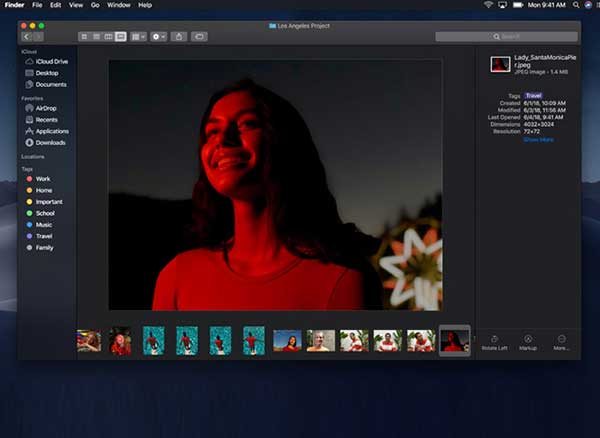
Task: Click the Show More link
Action: [x=538, y=140]
